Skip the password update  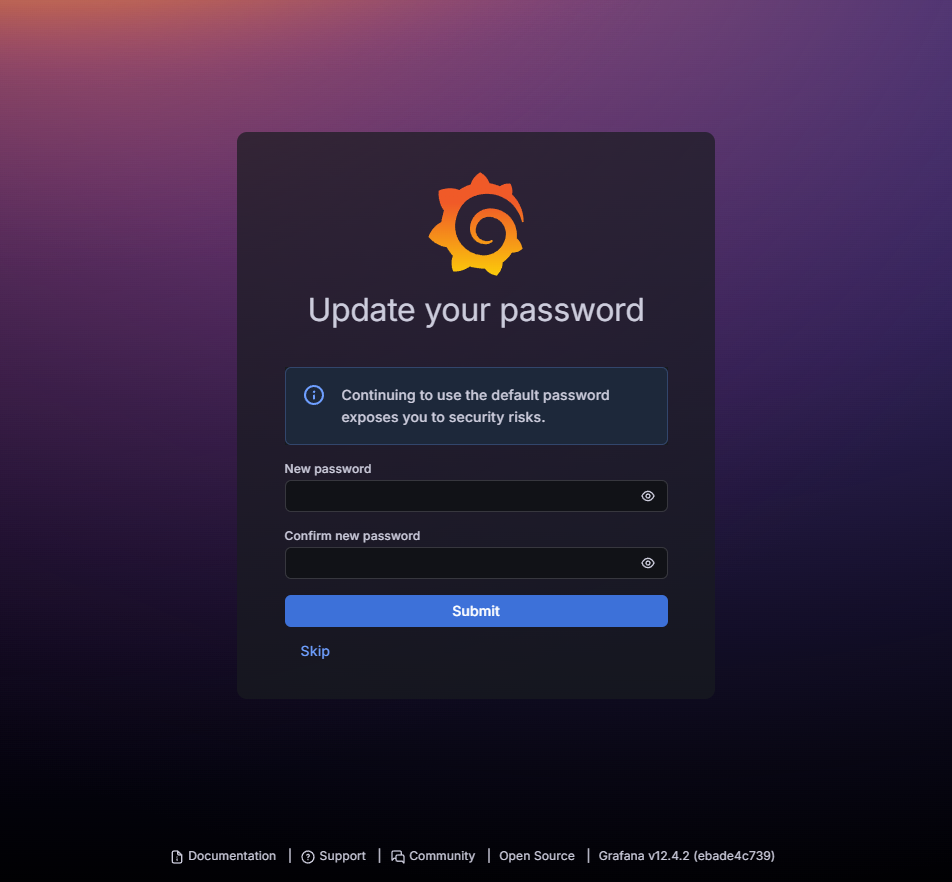(x=315, y=651)
